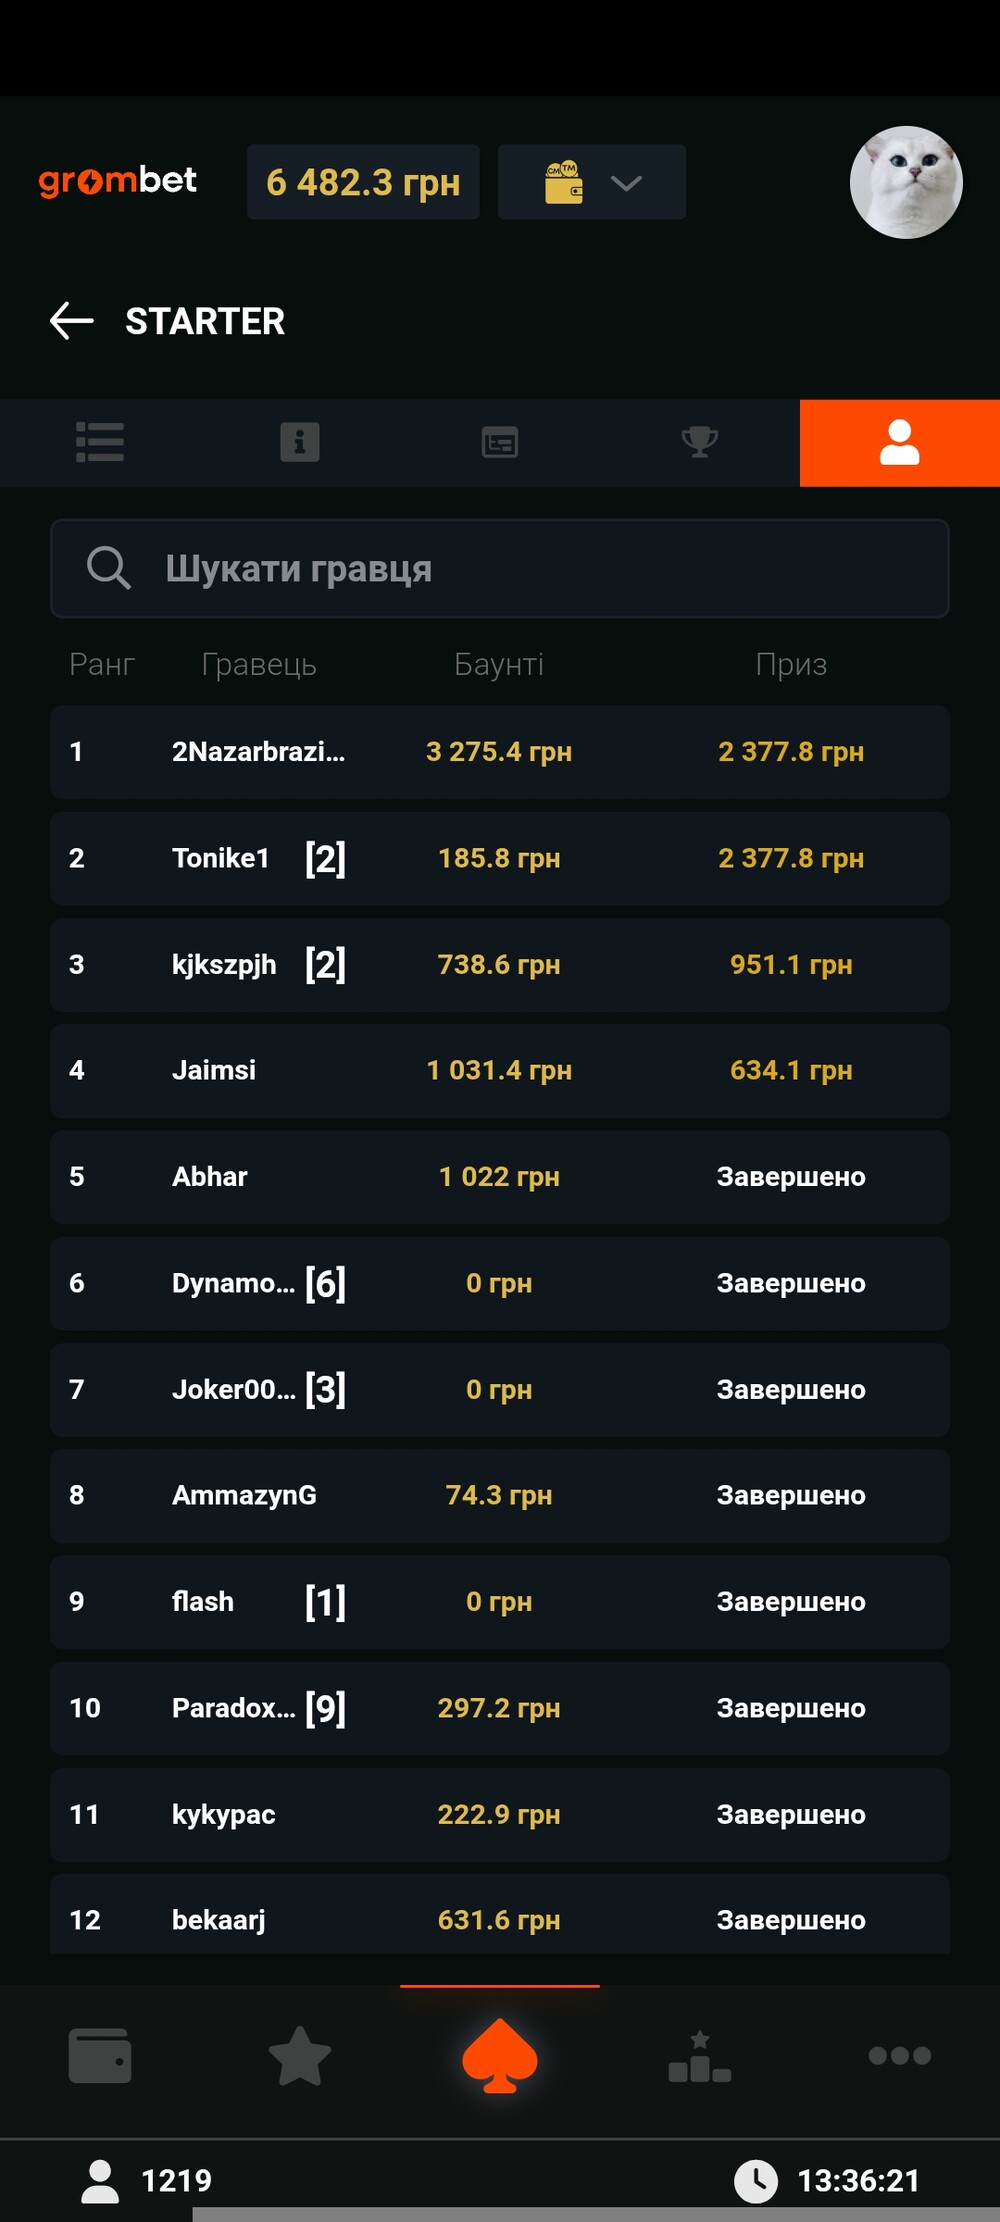Open the leaderboard podium icon
The image size is (1000, 2222).
coord(700,2055)
